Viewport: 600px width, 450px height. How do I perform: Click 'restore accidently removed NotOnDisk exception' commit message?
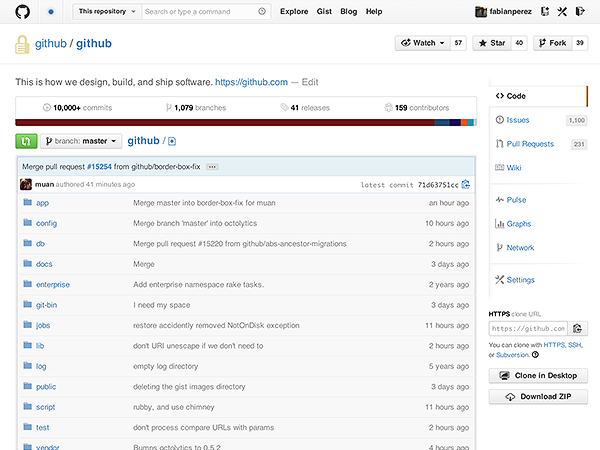(216, 325)
